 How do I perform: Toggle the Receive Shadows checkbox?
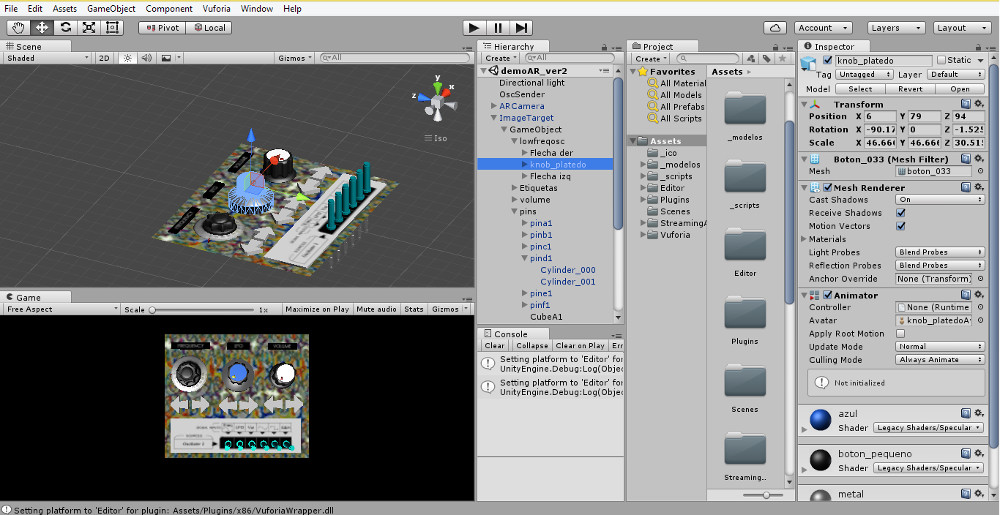[x=901, y=213]
